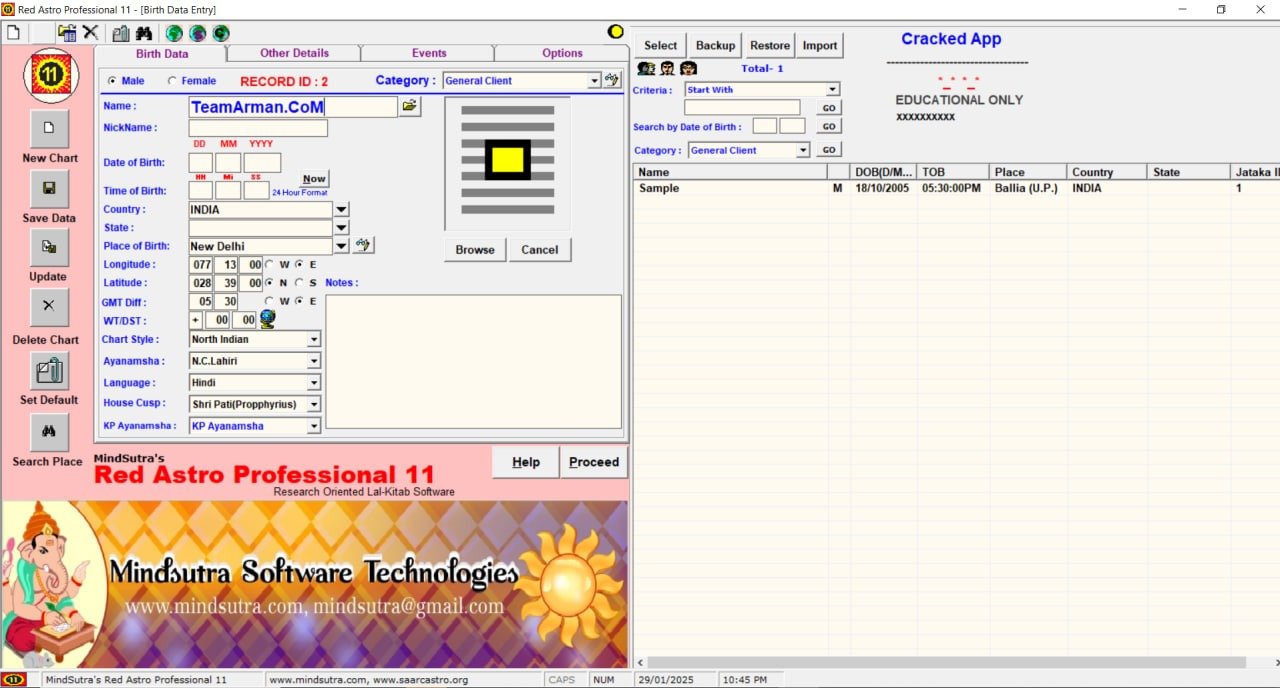Screen dimensions: 1280x688
Task: Click the third person icon beside Total label
Action: pyautogui.click(x=688, y=69)
